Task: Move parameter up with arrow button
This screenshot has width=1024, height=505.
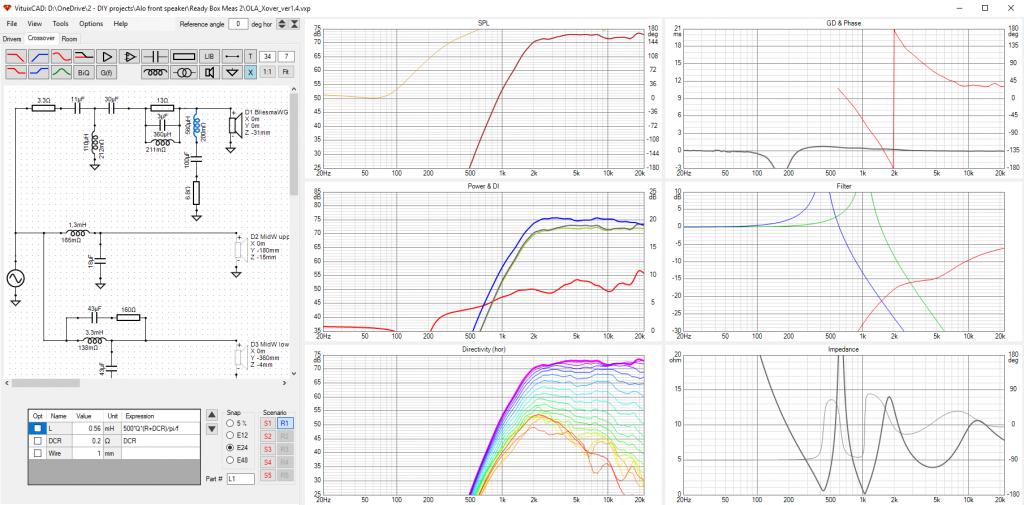Action: pyautogui.click(x=212, y=414)
